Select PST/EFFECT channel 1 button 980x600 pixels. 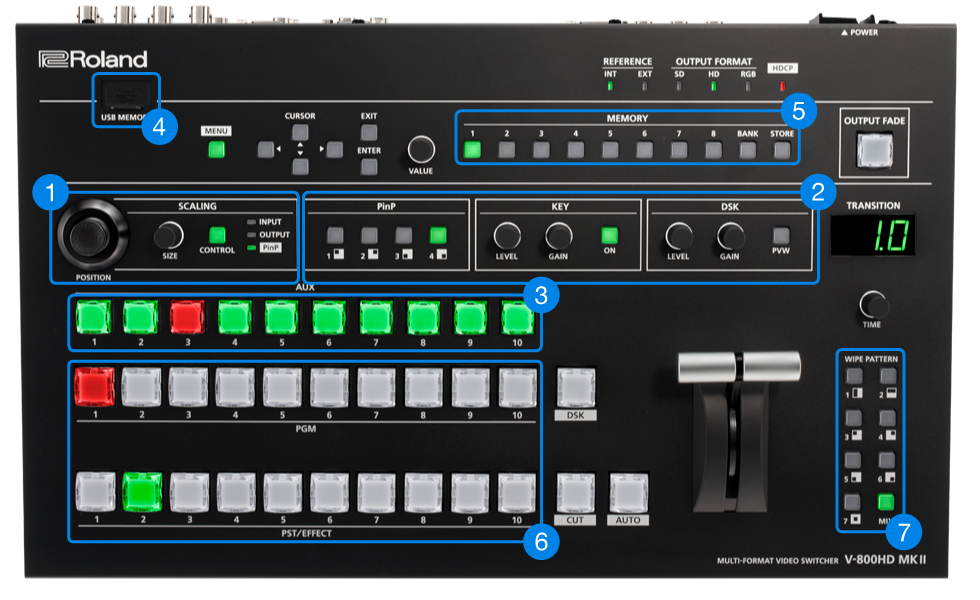pos(96,492)
